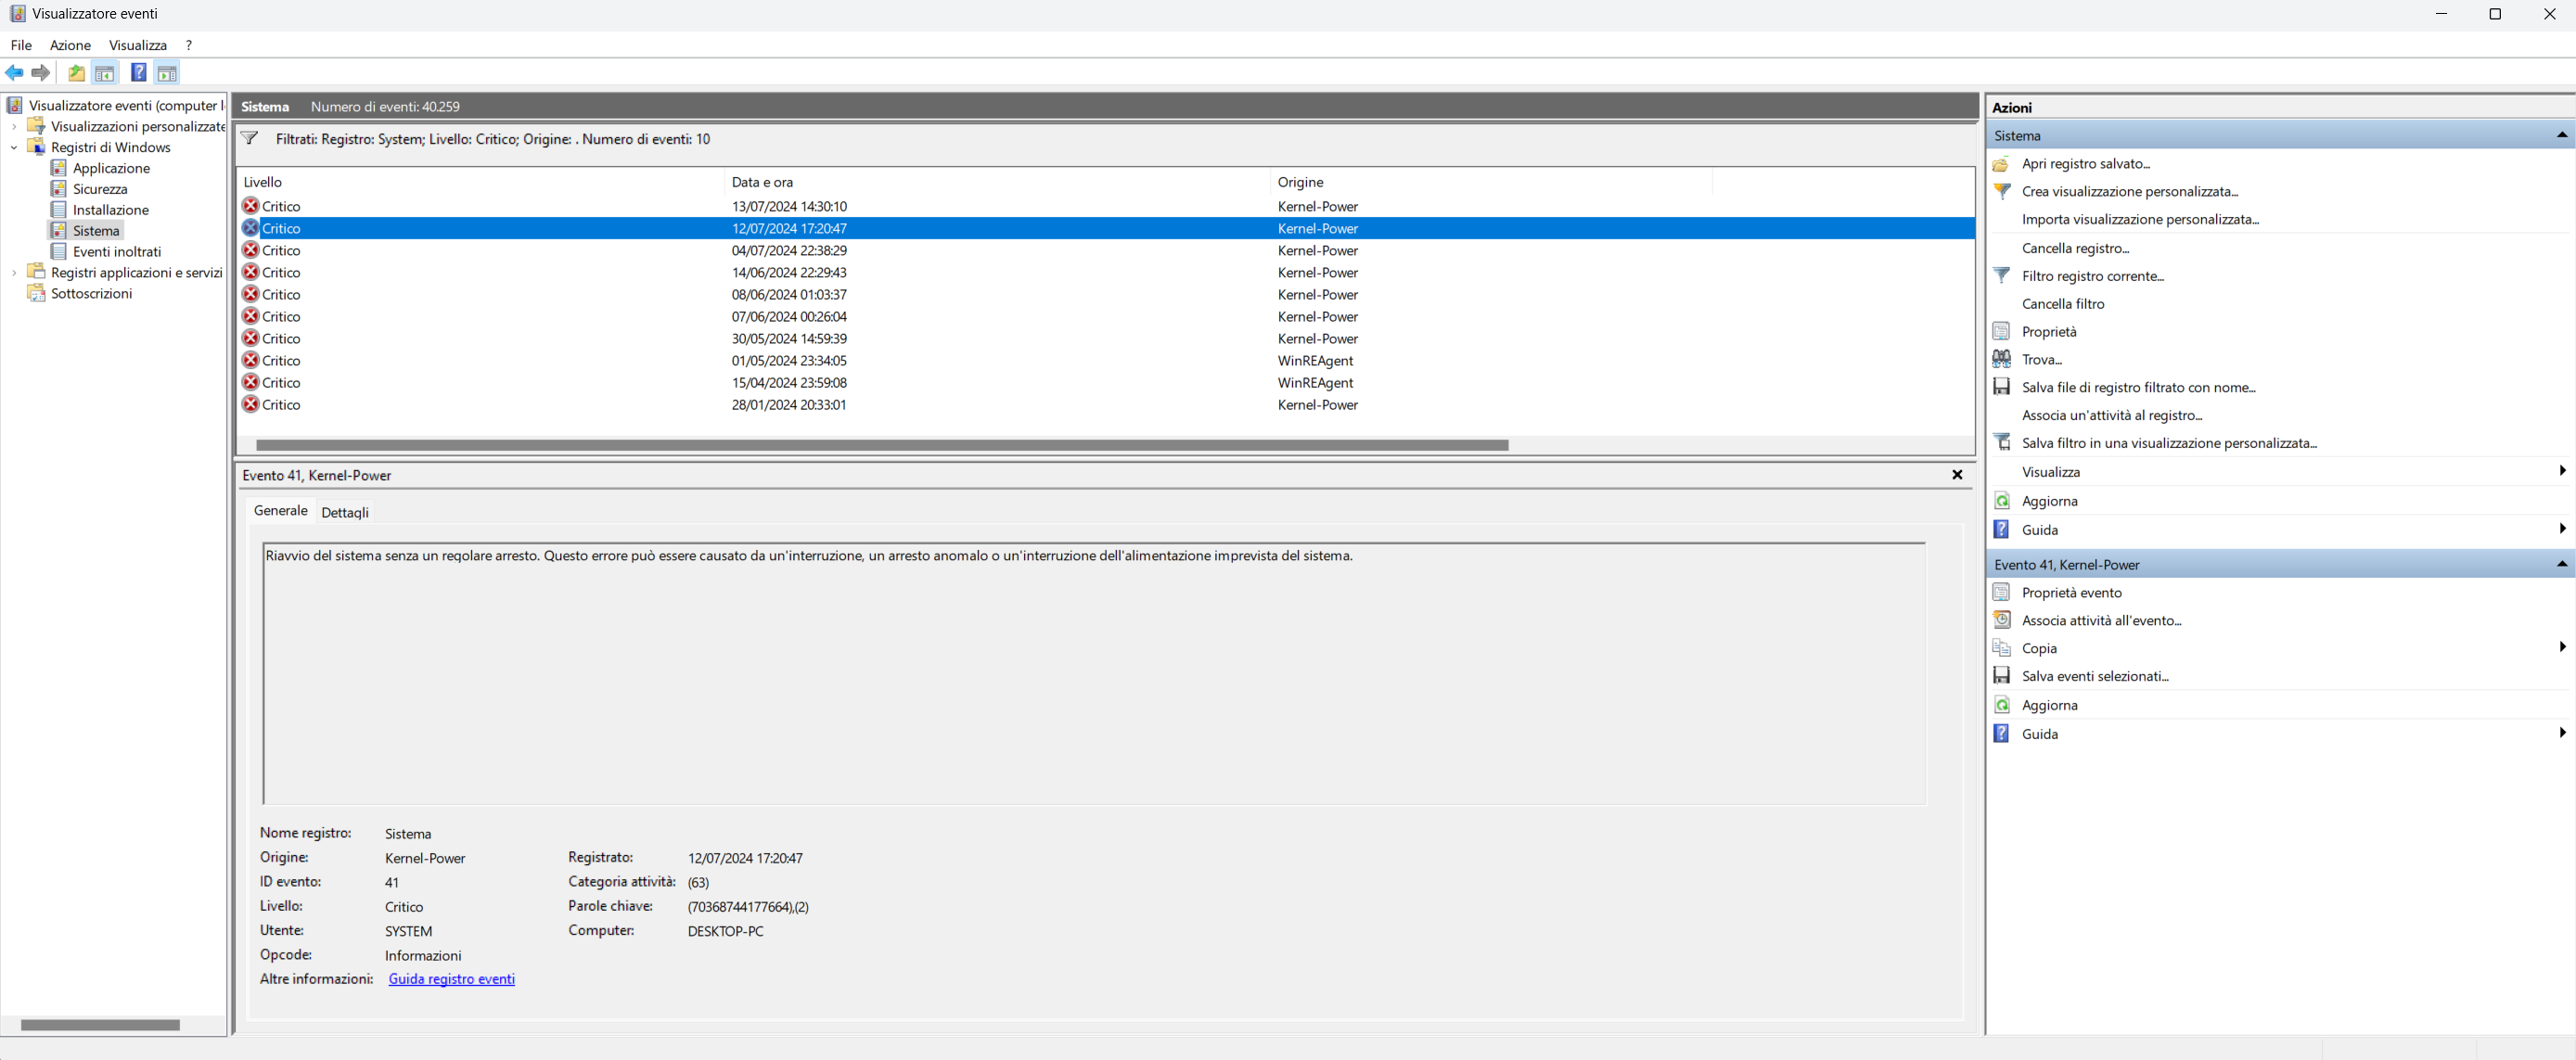Click Cancella filtro action

[2062, 304]
